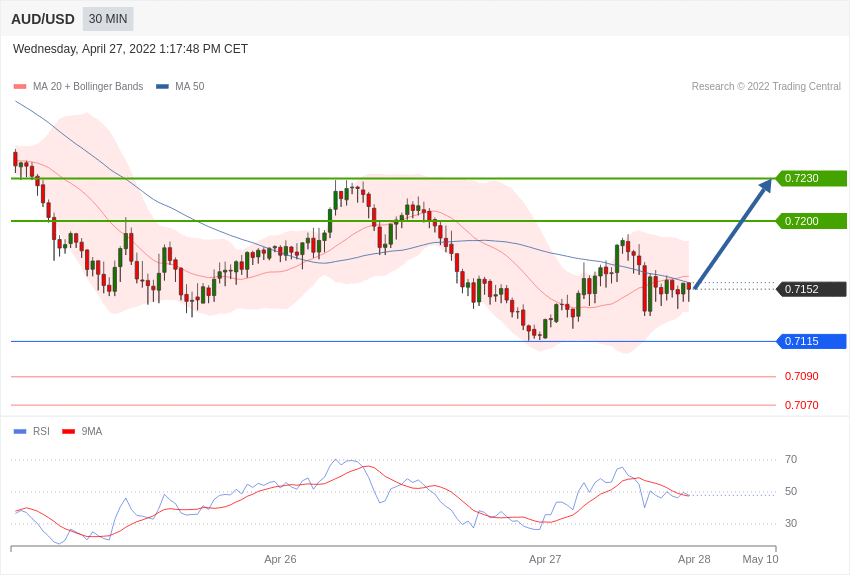Screen dimensions: 850x576
Task: Toggle the MA 50 legend label
Action: point(190,87)
